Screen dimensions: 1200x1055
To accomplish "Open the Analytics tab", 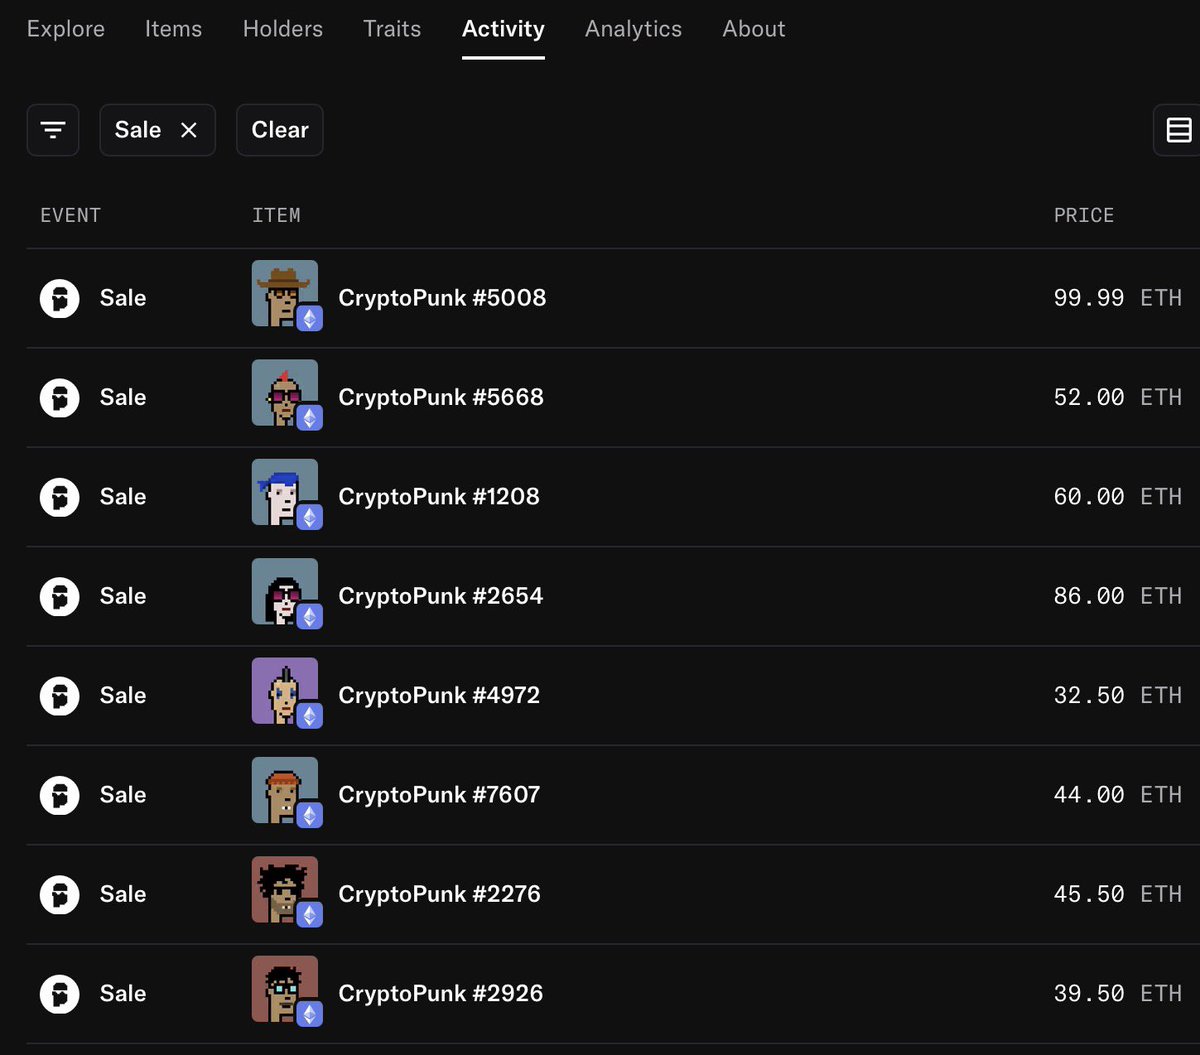I will coord(633,29).
